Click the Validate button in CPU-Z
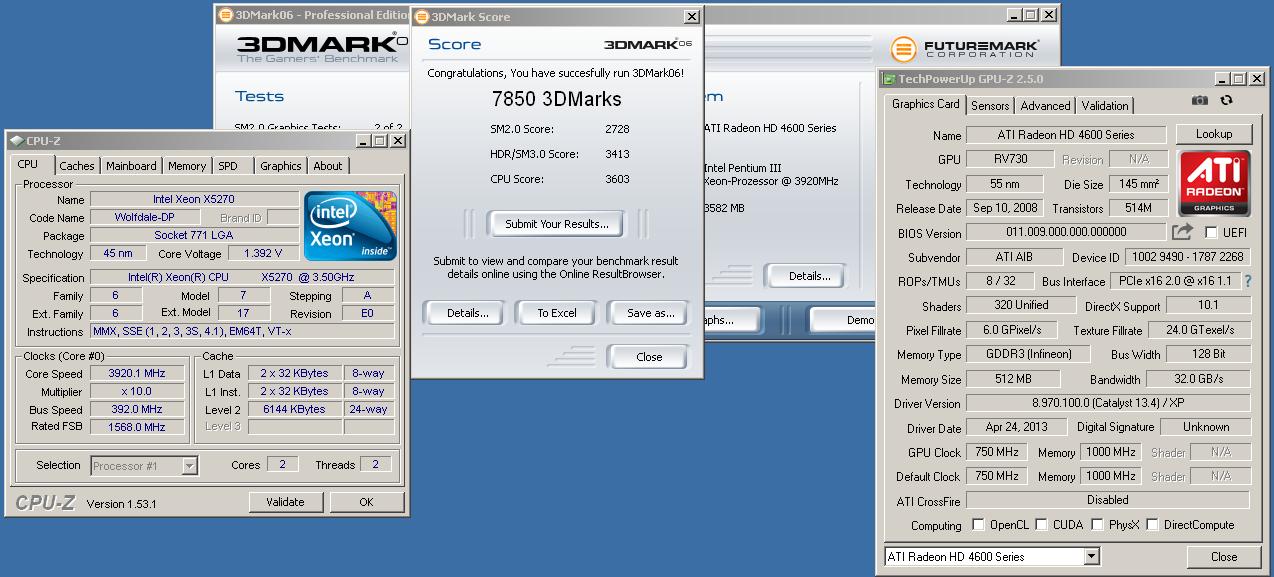1274x577 pixels. [286, 501]
